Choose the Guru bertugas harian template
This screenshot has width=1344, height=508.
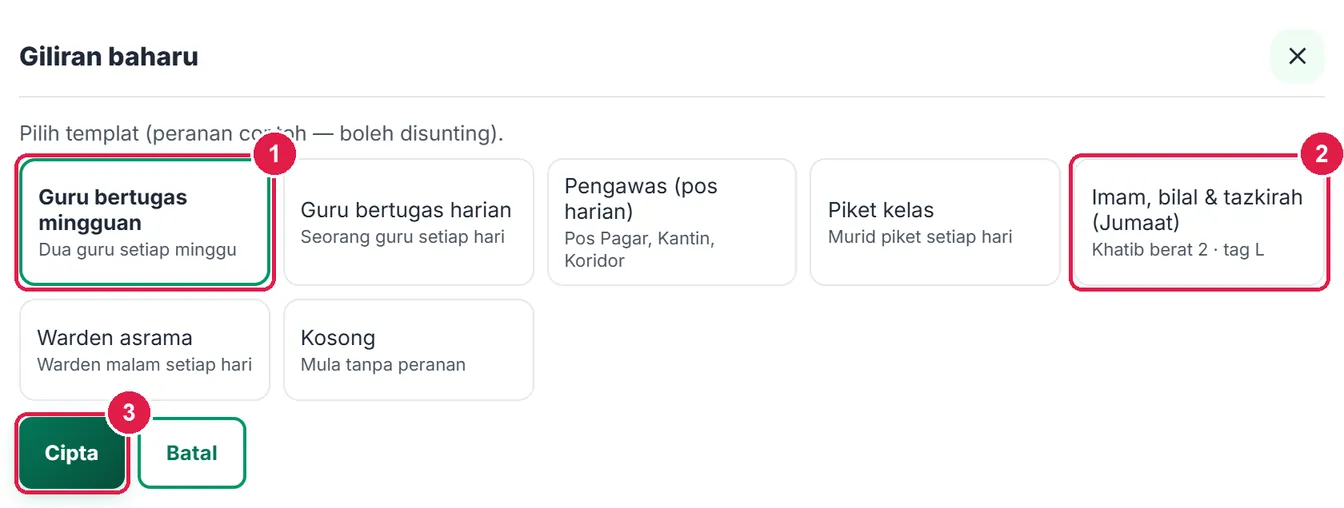click(x=408, y=222)
